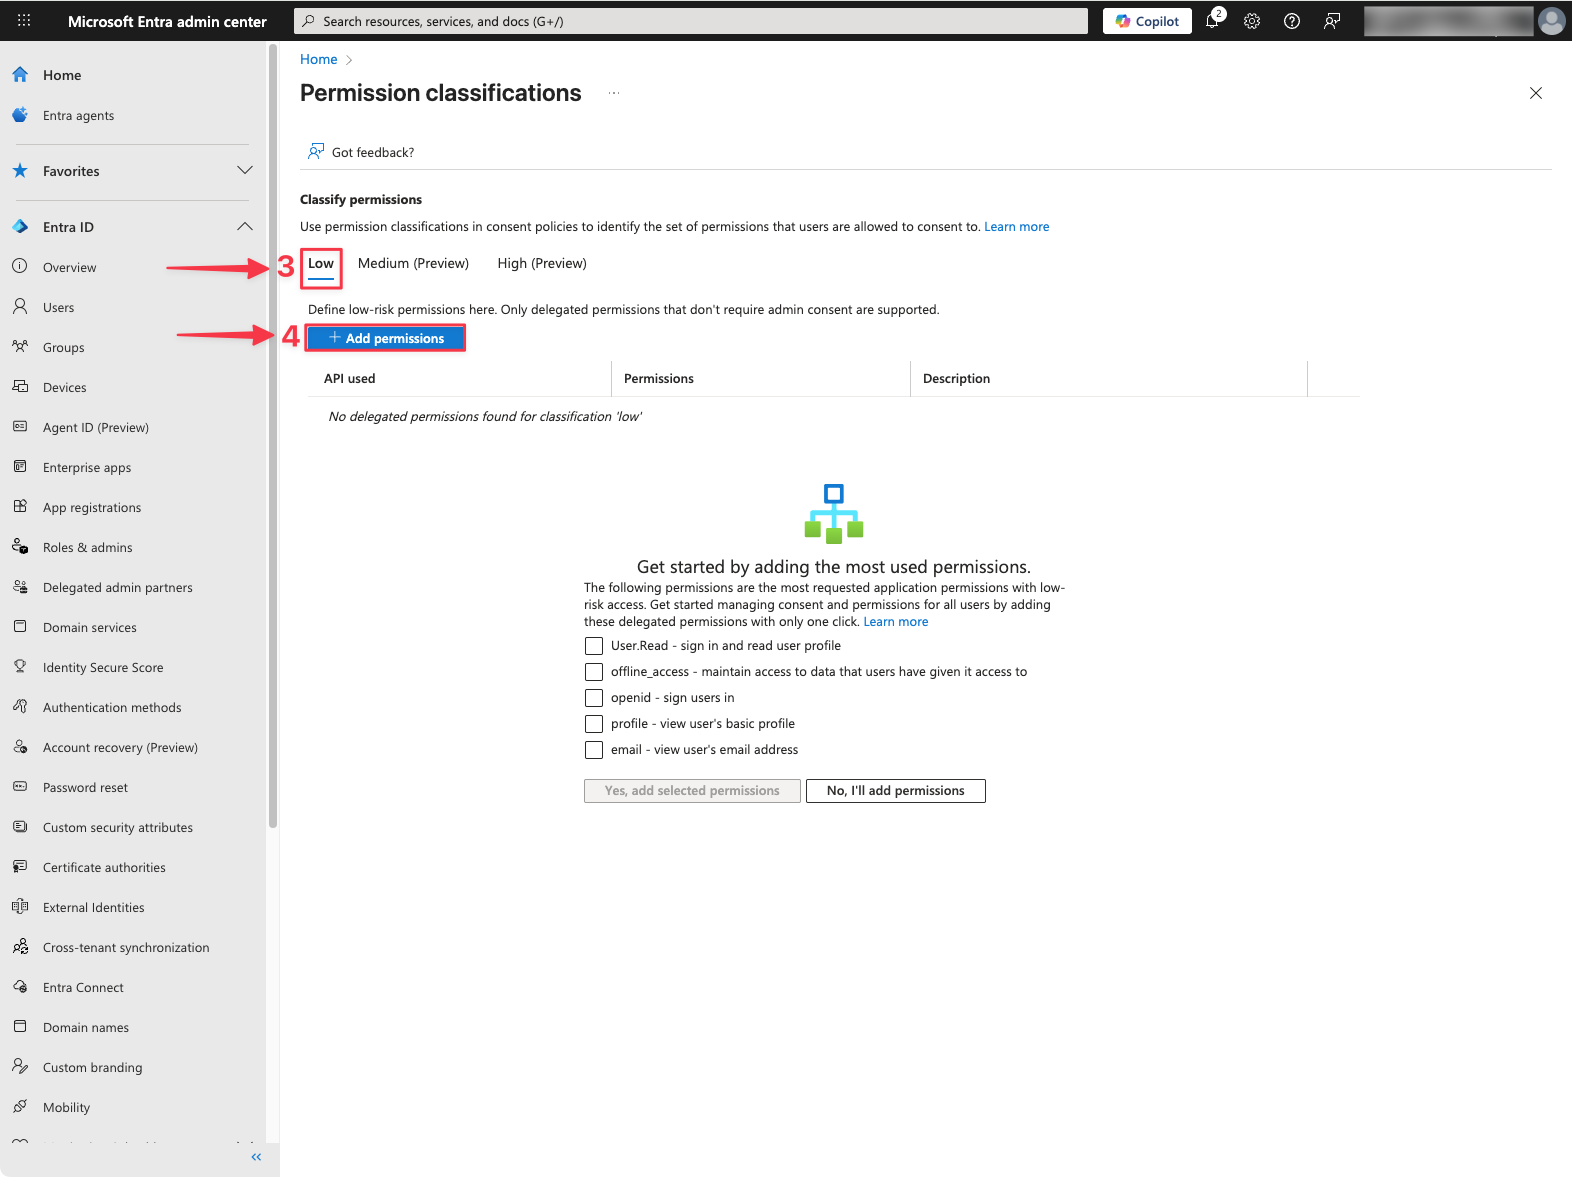Open the more options ellipsis beside title

tap(614, 93)
